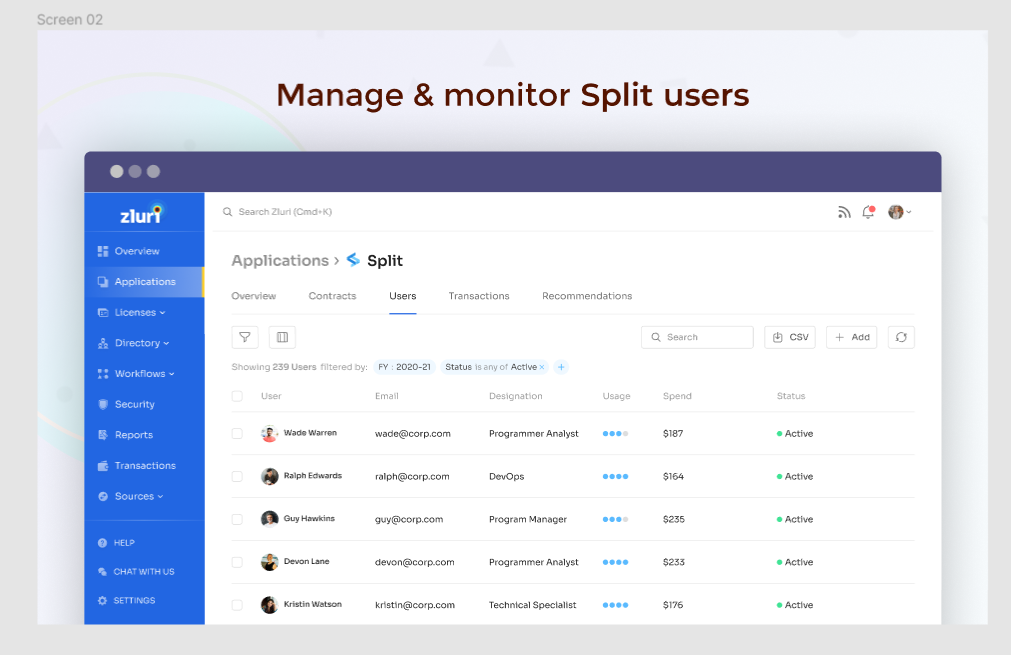Click Wade Warren's avatar
This screenshot has width=1011, height=655.
269,434
